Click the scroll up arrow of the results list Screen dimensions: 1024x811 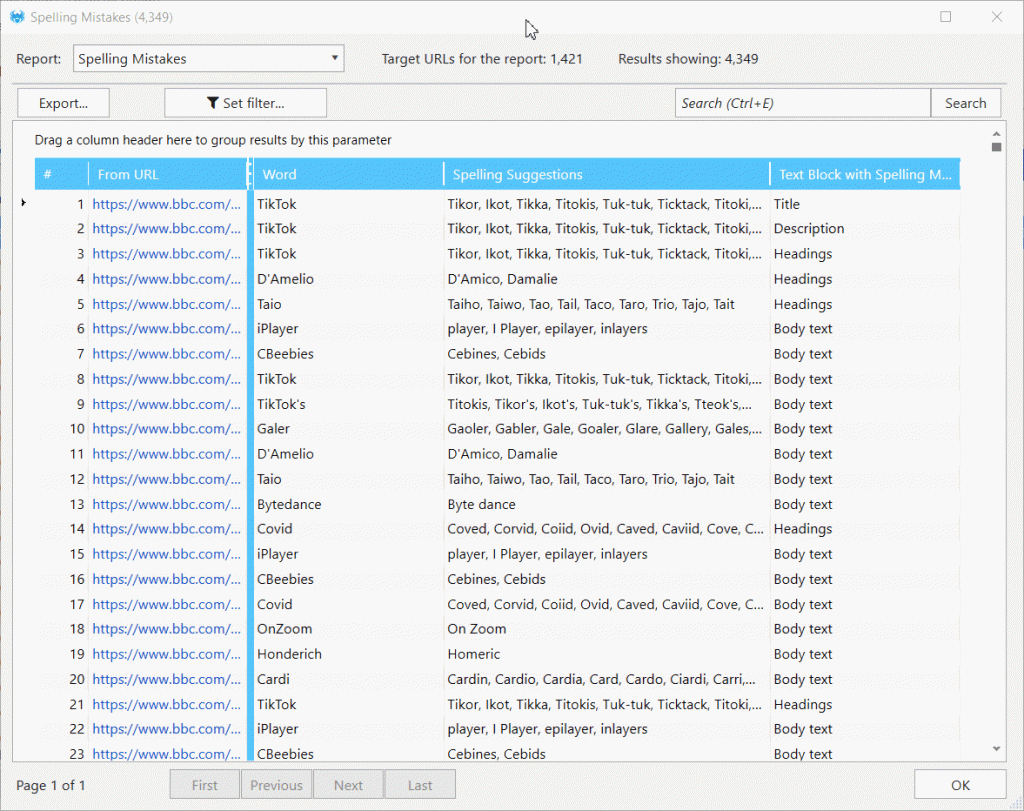[997, 133]
